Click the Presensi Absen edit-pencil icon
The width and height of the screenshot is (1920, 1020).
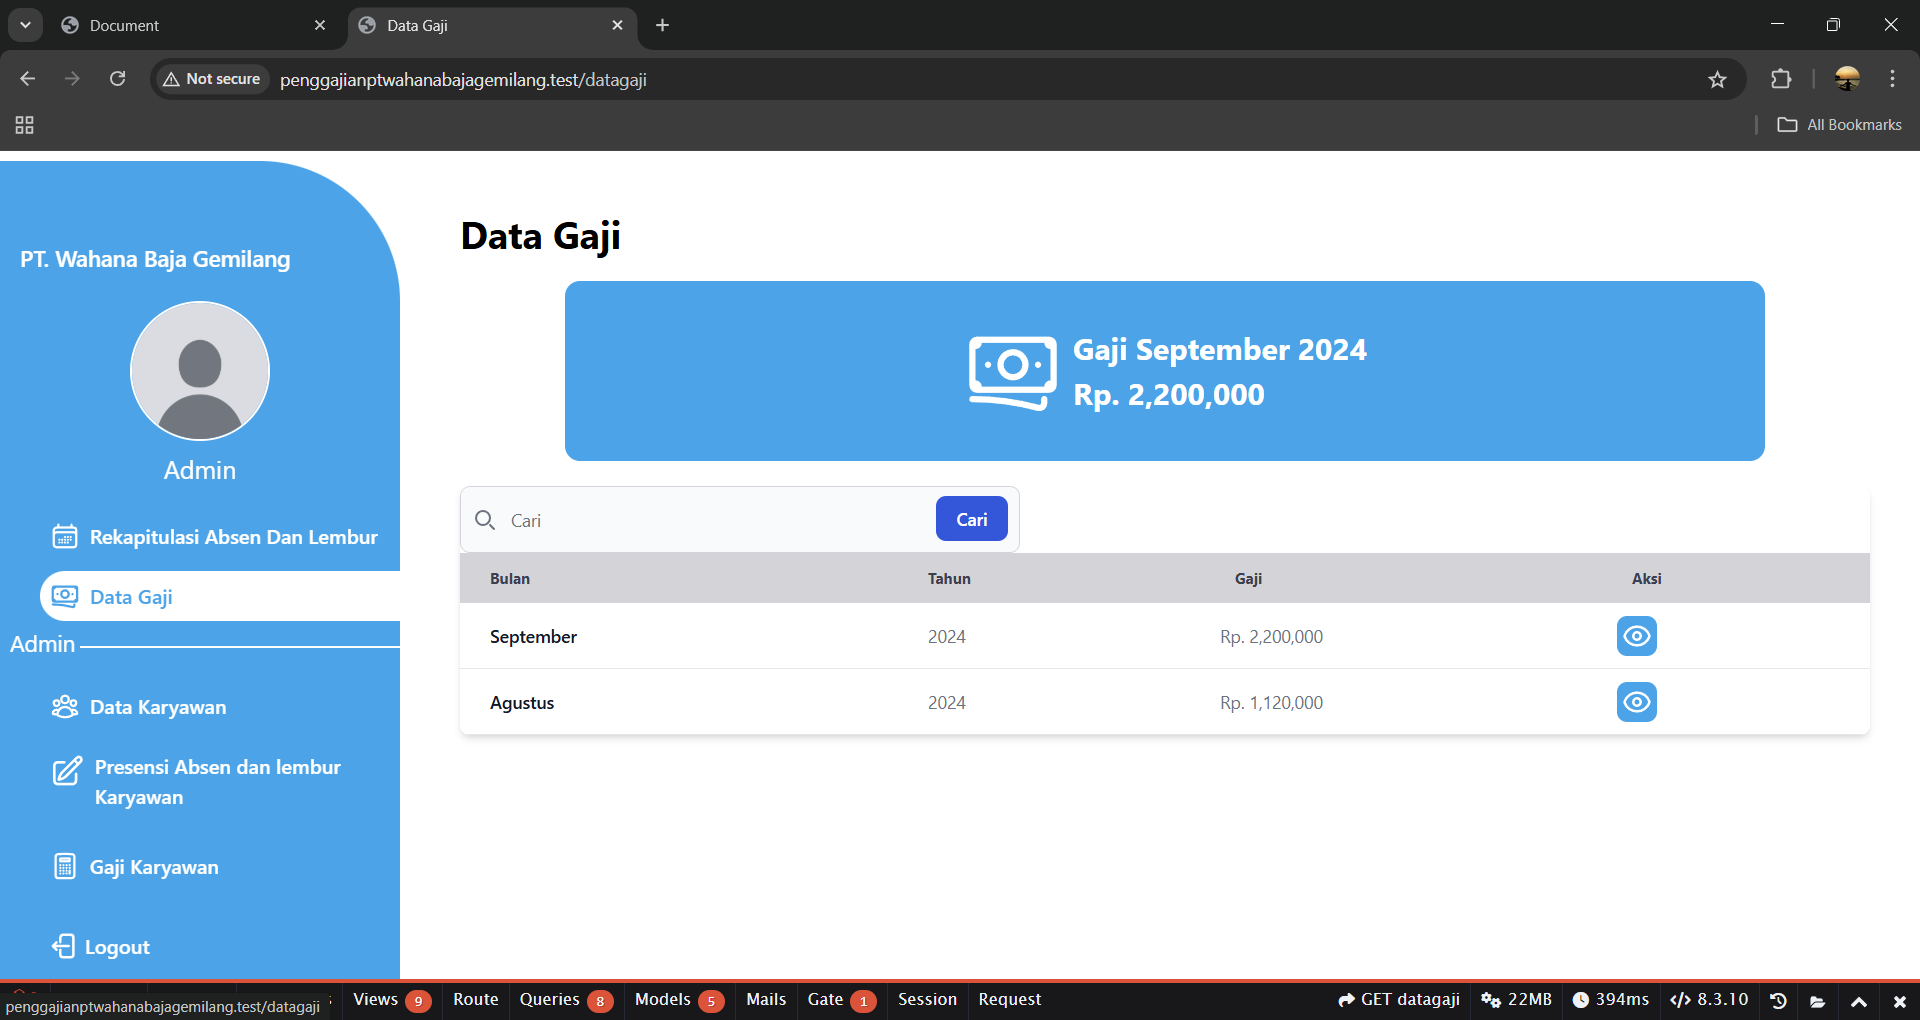click(67, 771)
